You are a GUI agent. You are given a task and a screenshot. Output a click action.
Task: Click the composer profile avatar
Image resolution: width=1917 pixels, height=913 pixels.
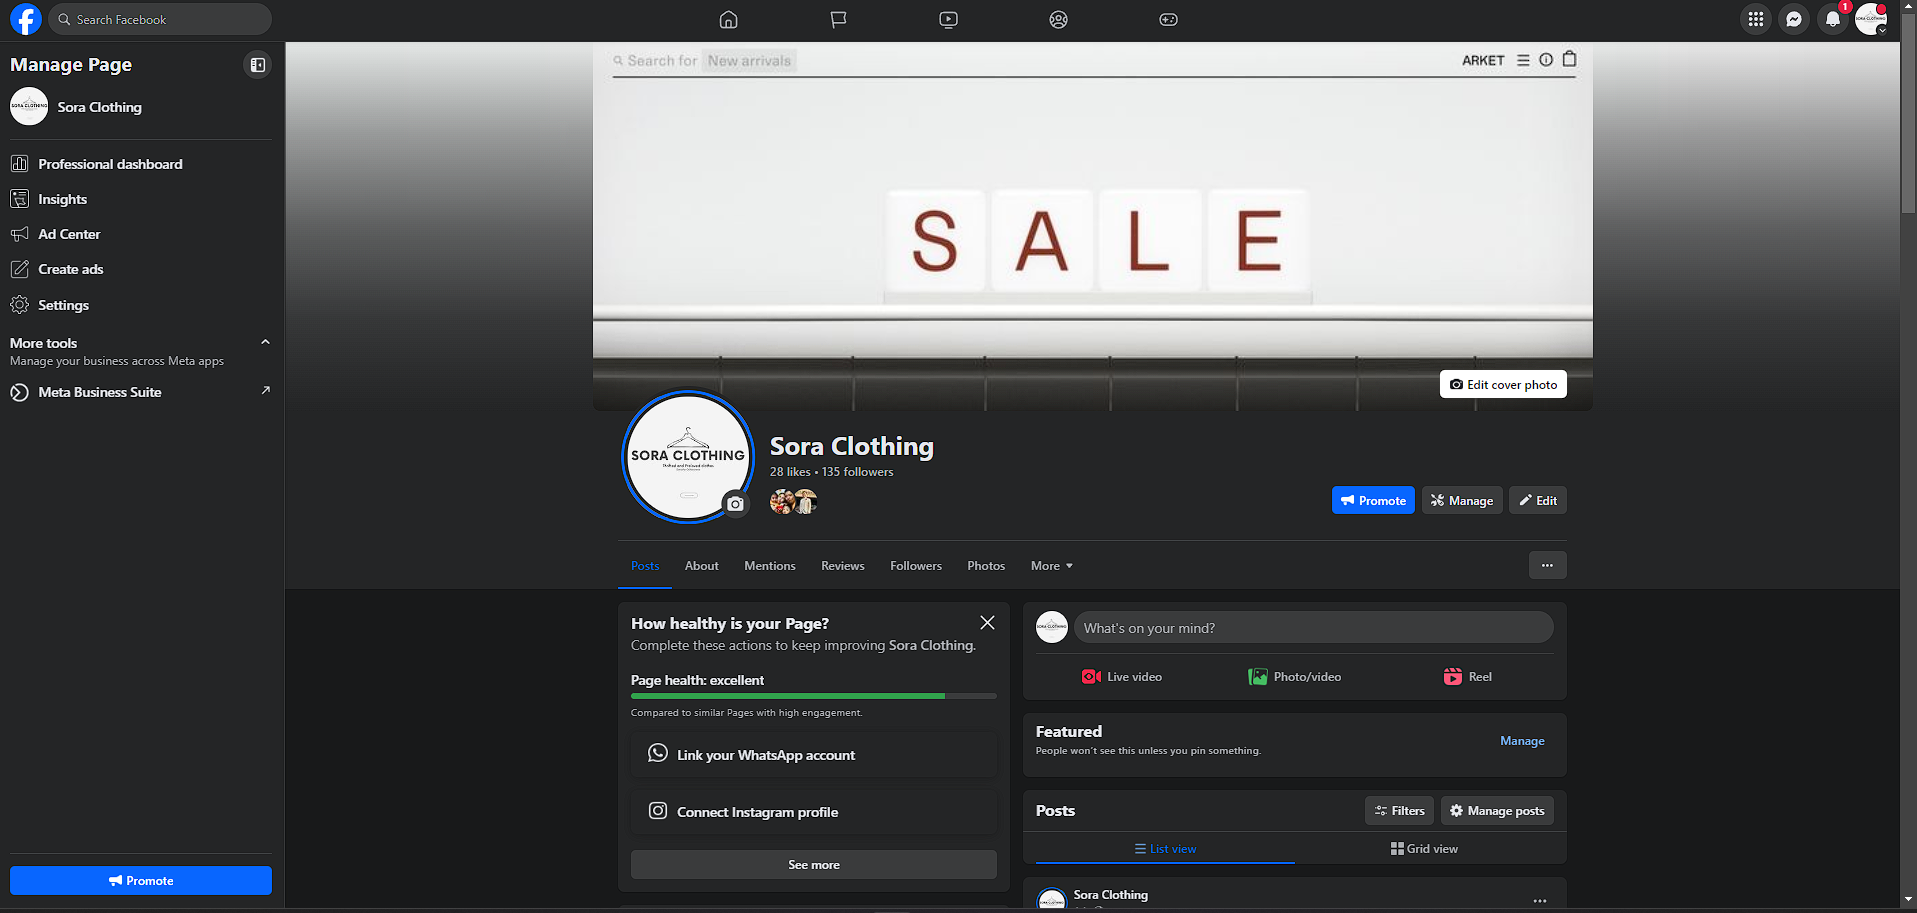click(1052, 627)
